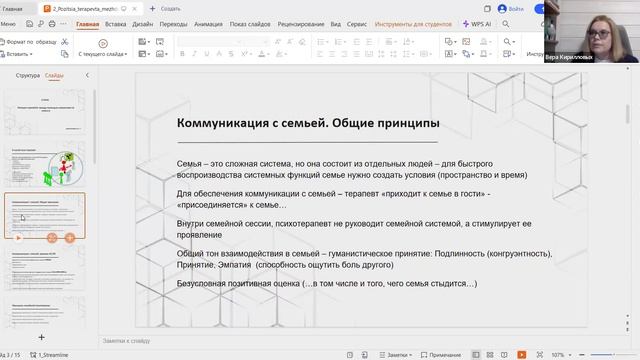Open the 'Дизайн' ribbon tab
640x360 pixels.
(142, 24)
